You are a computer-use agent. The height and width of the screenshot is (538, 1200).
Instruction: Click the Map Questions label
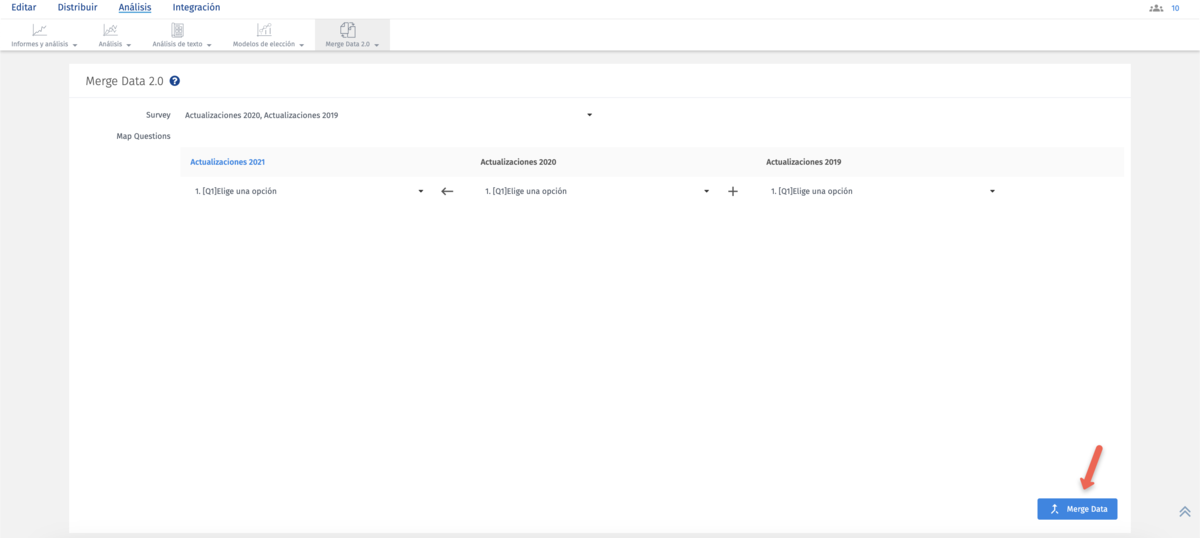(x=144, y=136)
